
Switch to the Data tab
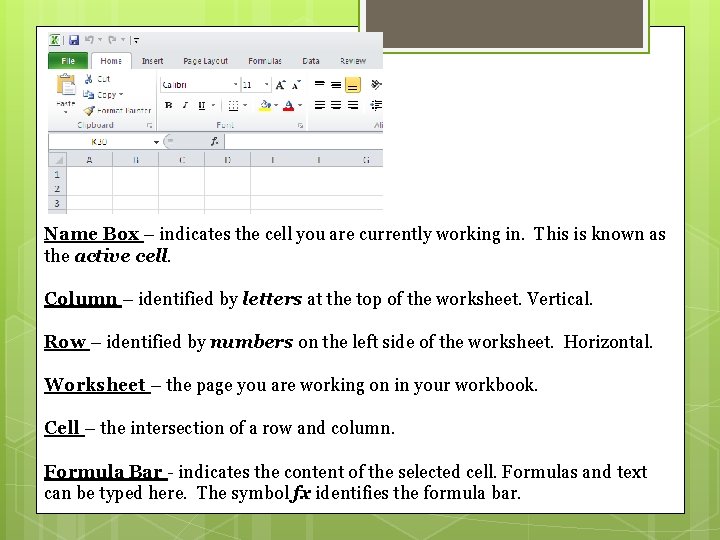[x=311, y=61]
